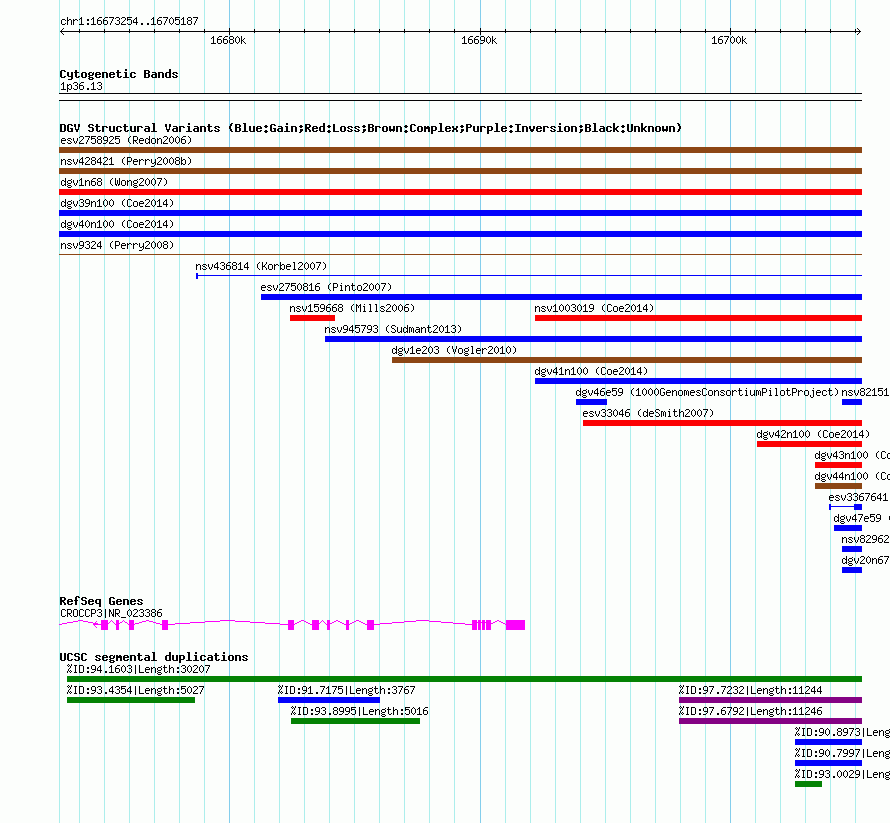
Task: Click the dgv42n100 (Coe2014) label
Action: pos(813,434)
